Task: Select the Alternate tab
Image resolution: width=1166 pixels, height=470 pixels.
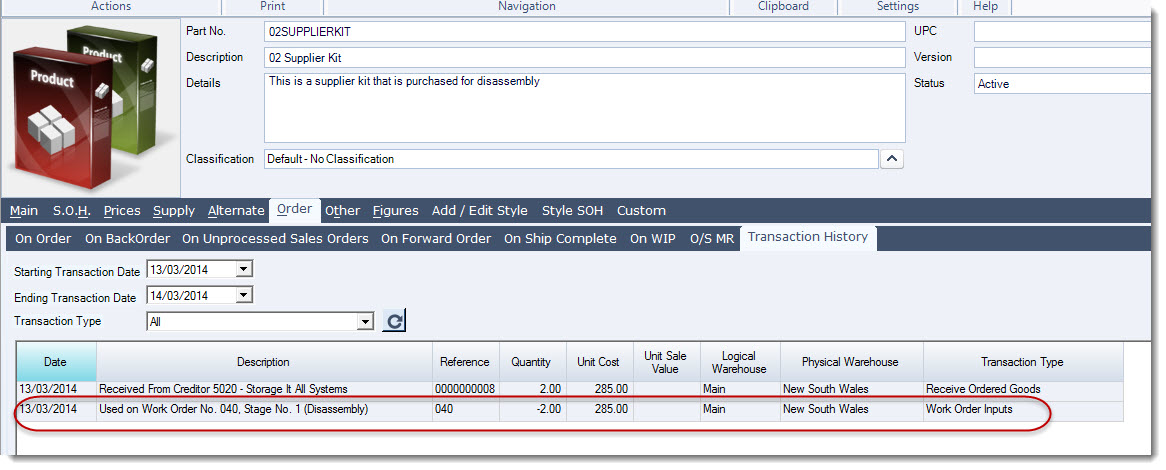Action: pyautogui.click(x=236, y=210)
